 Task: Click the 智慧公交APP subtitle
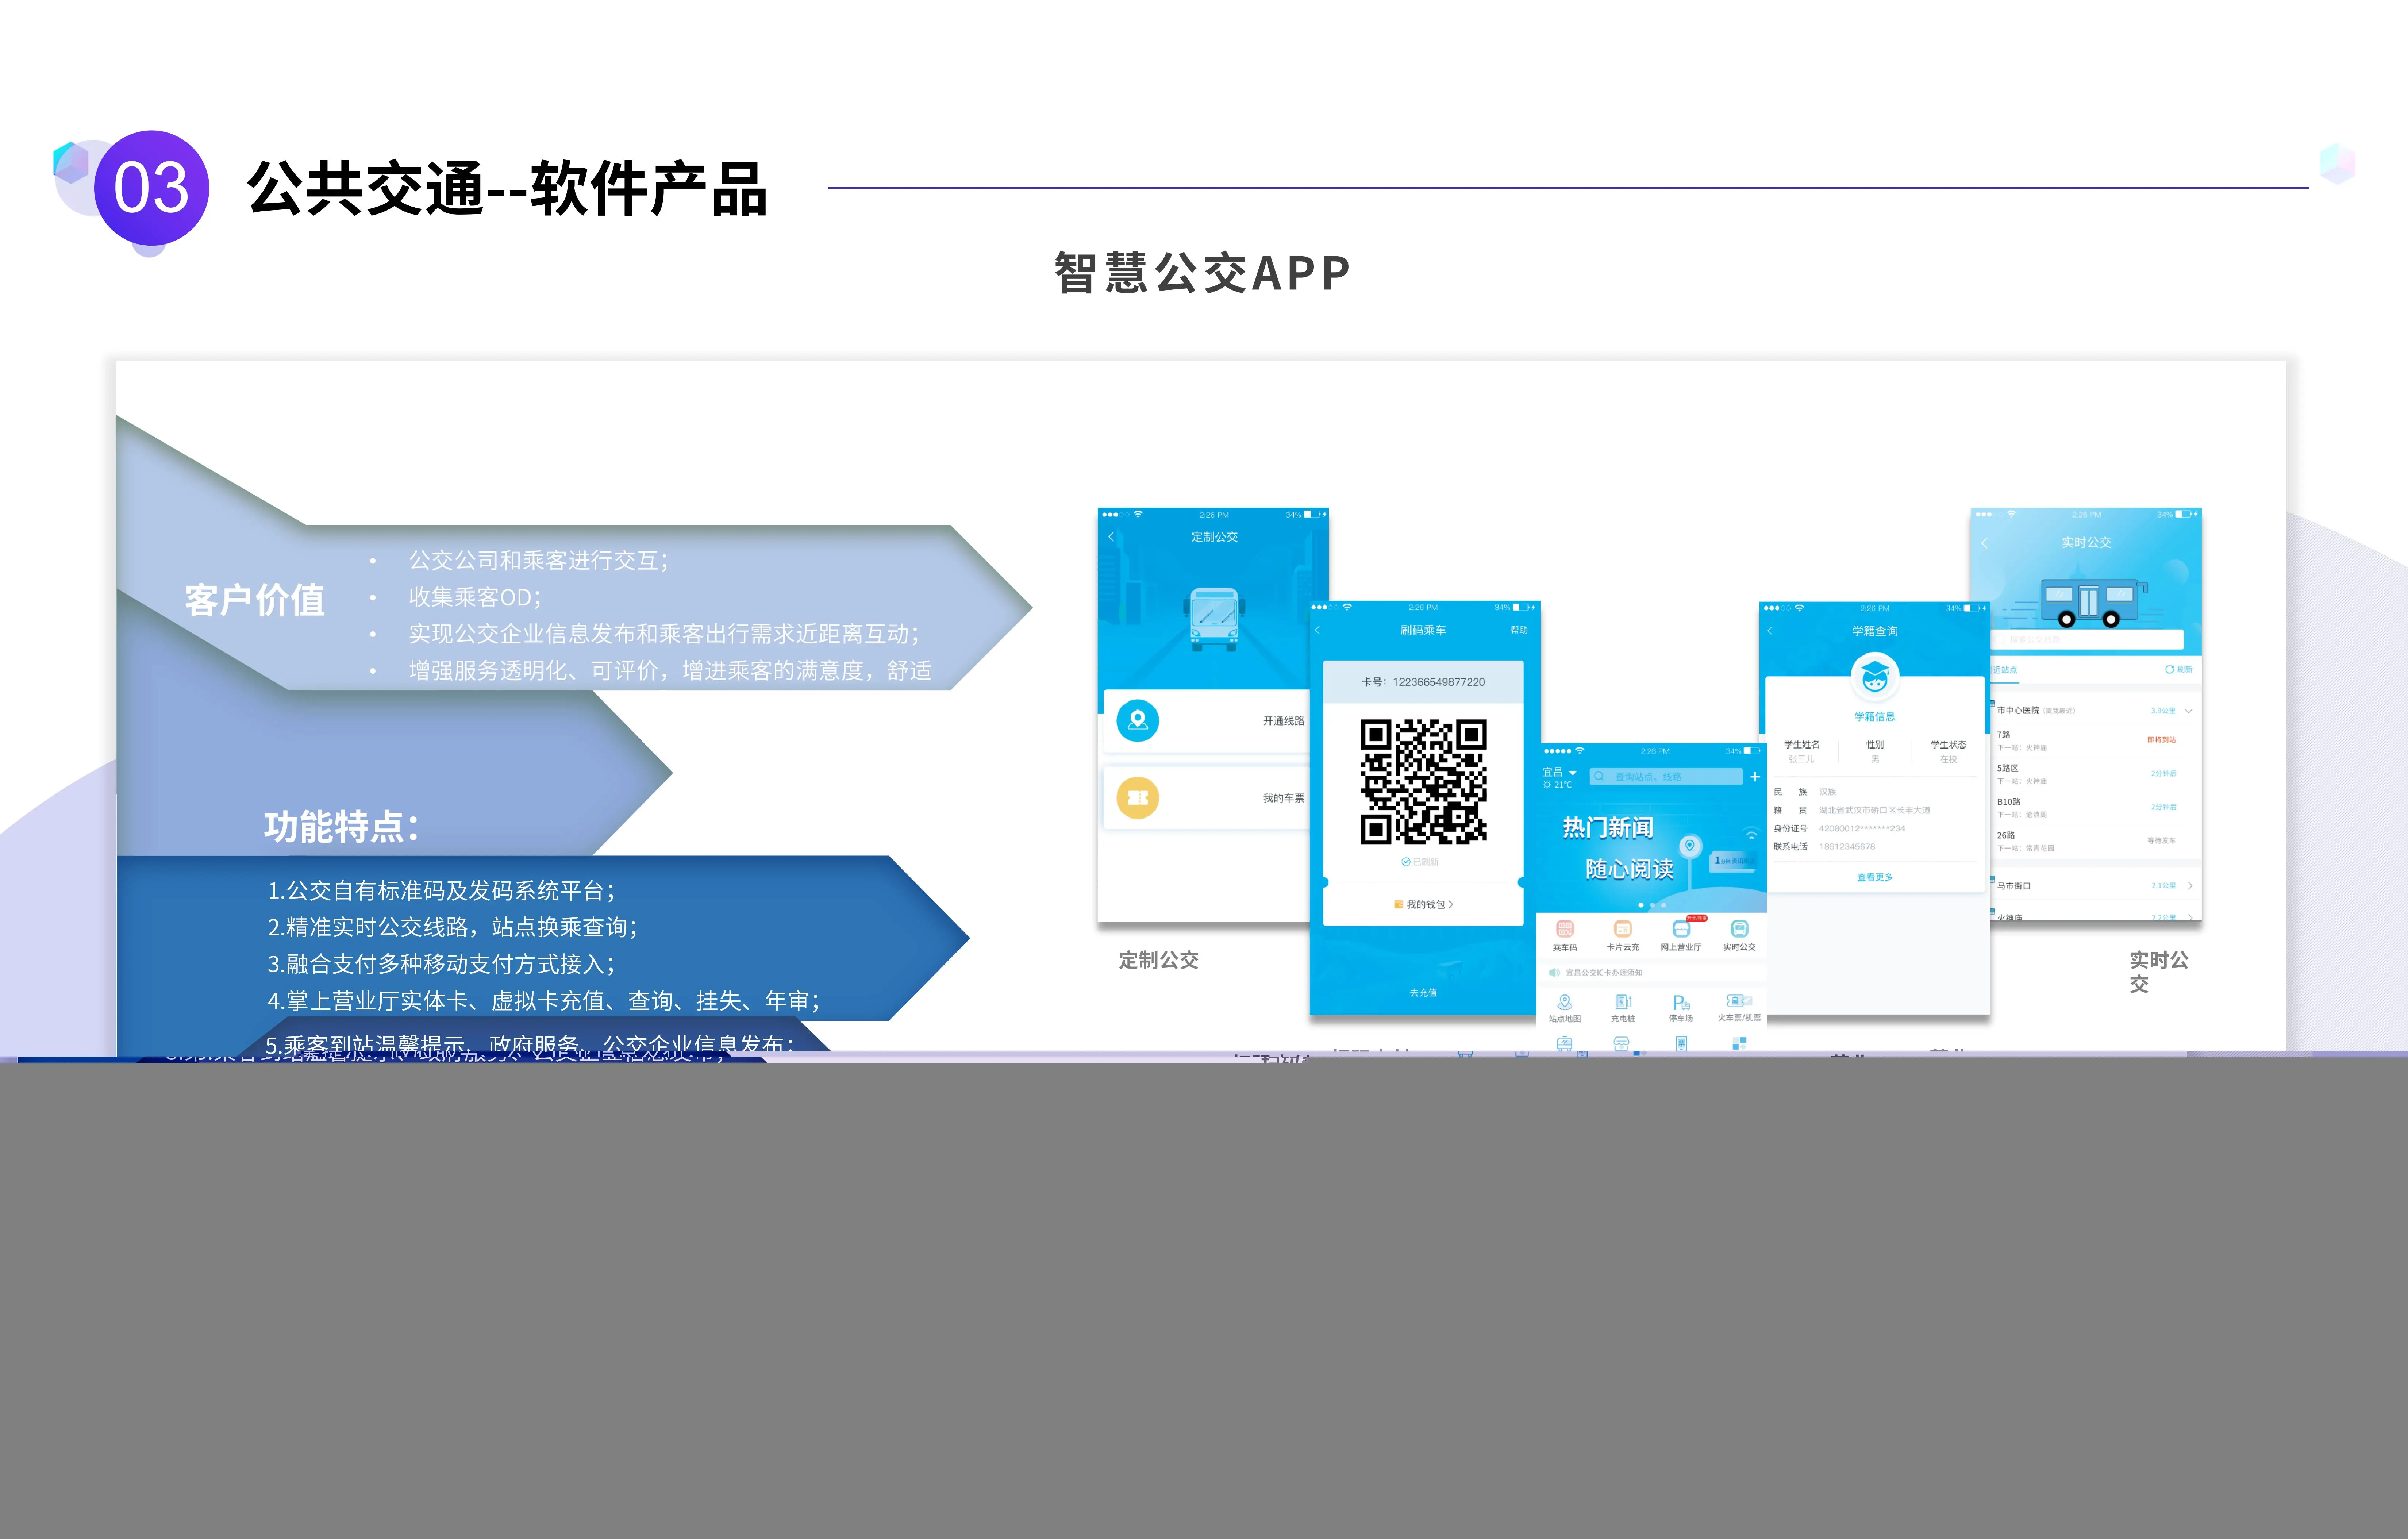click(x=1203, y=273)
